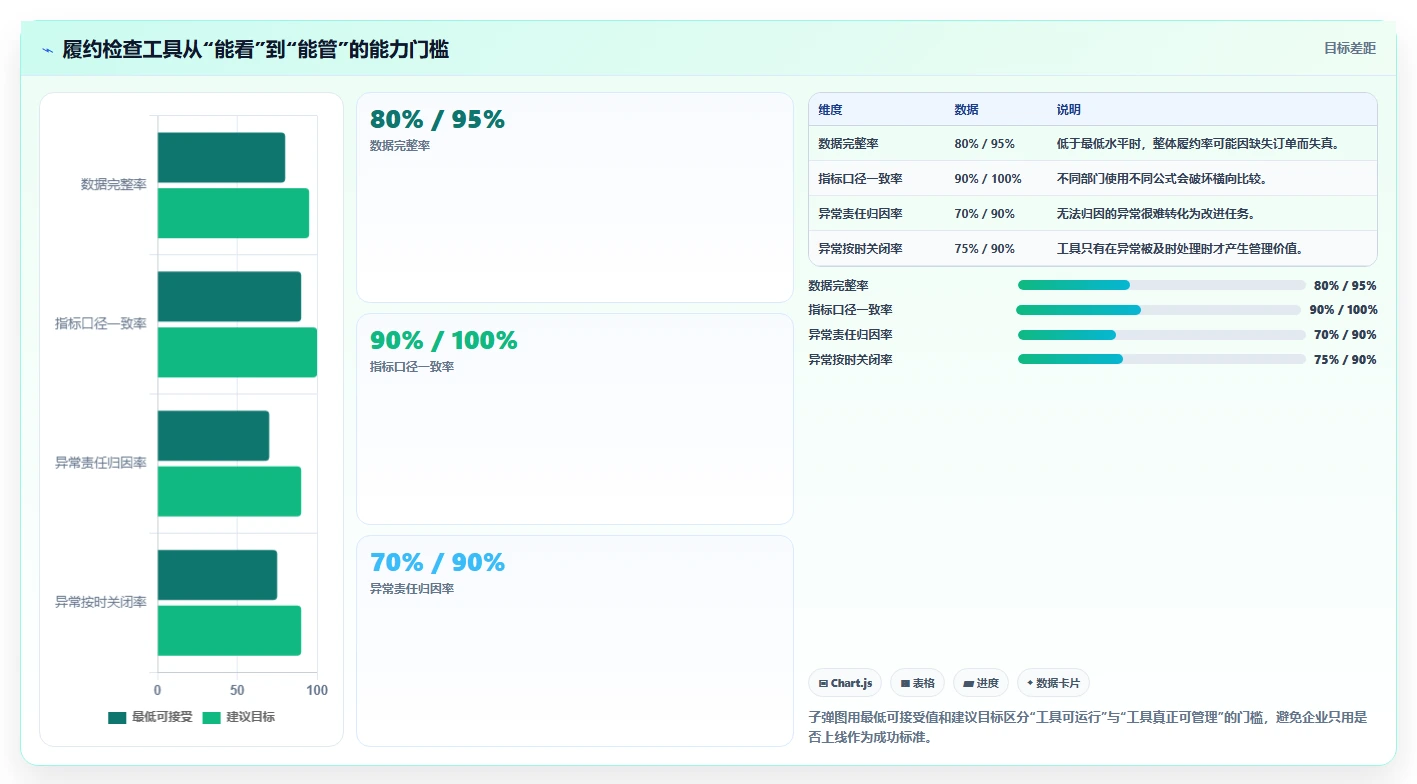Image resolution: width=1417 pixels, height=784 pixels.
Task: Toggle the 建议目标 legend swatch
Action: [211, 717]
